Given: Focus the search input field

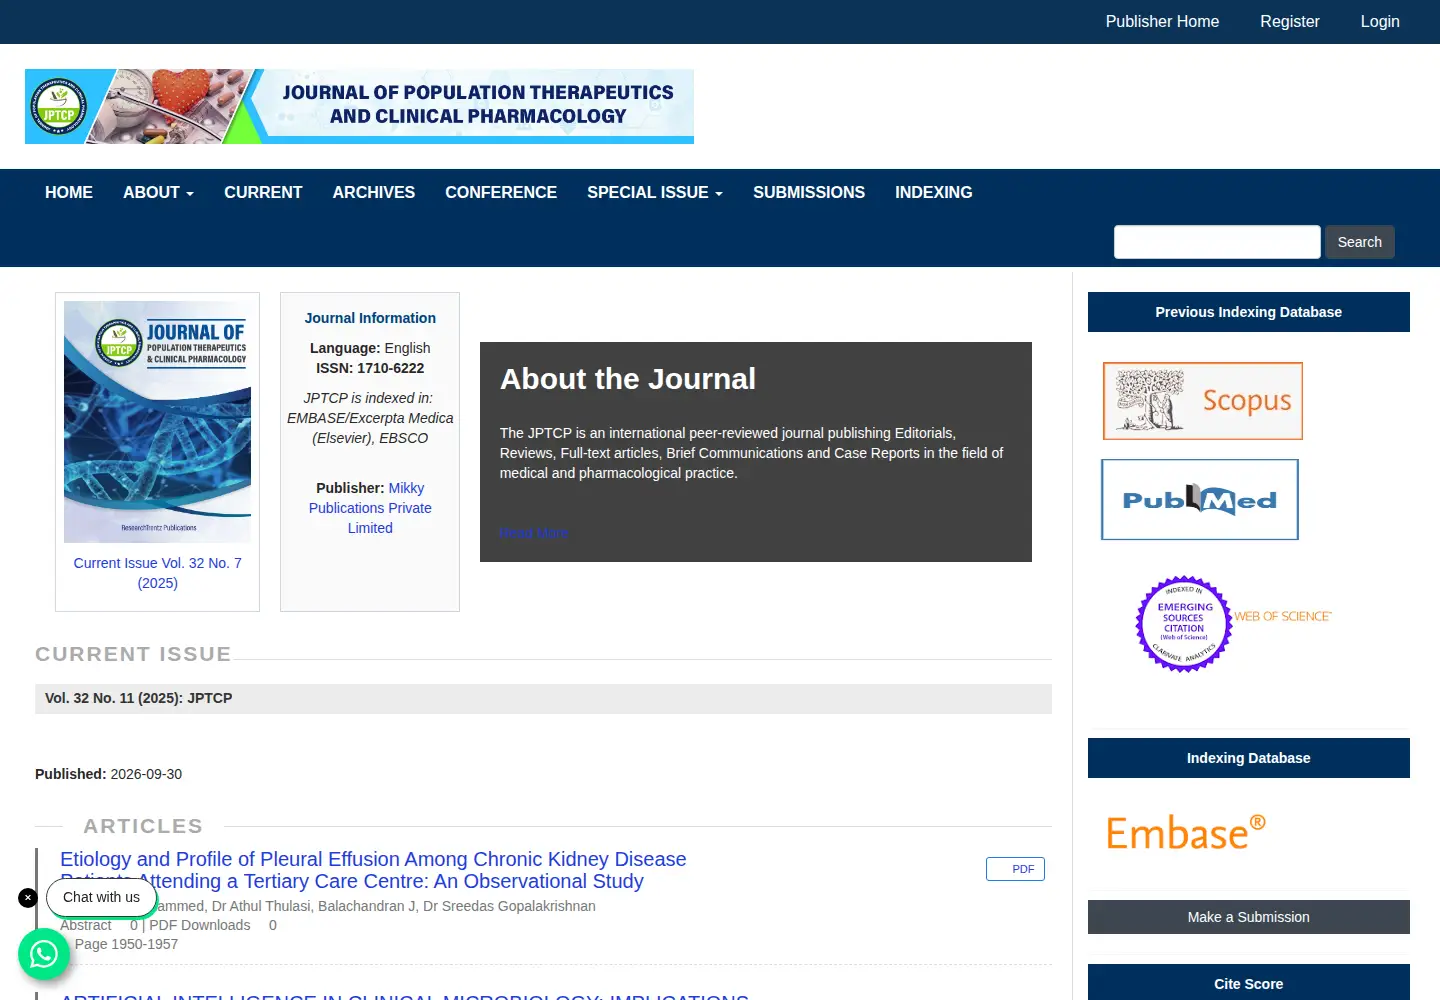Looking at the screenshot, I should (x=1217, y=242).
